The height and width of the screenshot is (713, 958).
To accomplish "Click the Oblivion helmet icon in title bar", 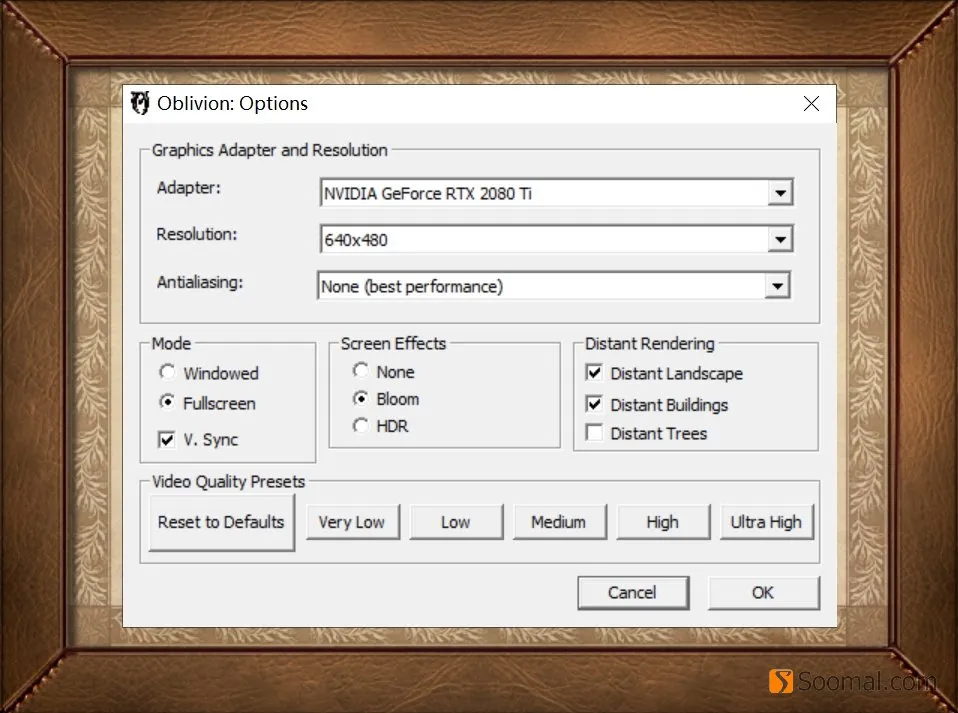I will tap(140, 103).
